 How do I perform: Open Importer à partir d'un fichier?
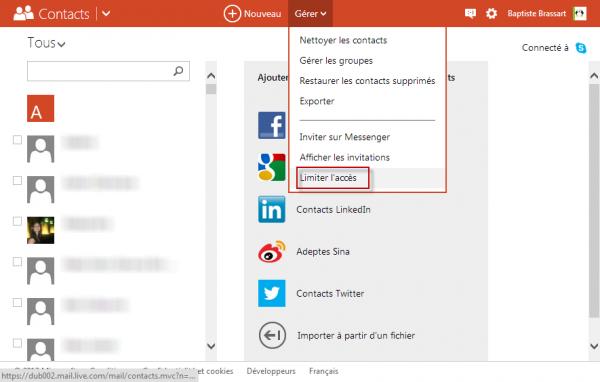pyautogui.click(x=356, y=336)
